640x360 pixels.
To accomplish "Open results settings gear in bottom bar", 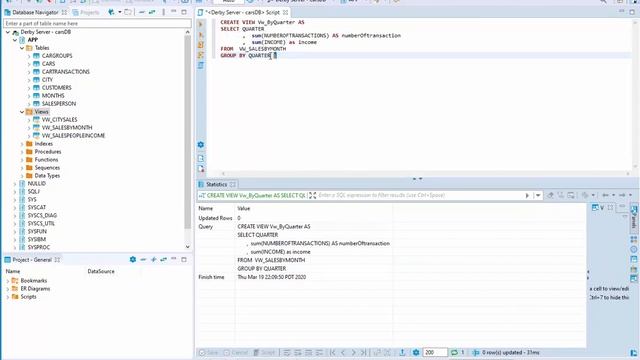I will pyautogui.click(x=416, y=352).
